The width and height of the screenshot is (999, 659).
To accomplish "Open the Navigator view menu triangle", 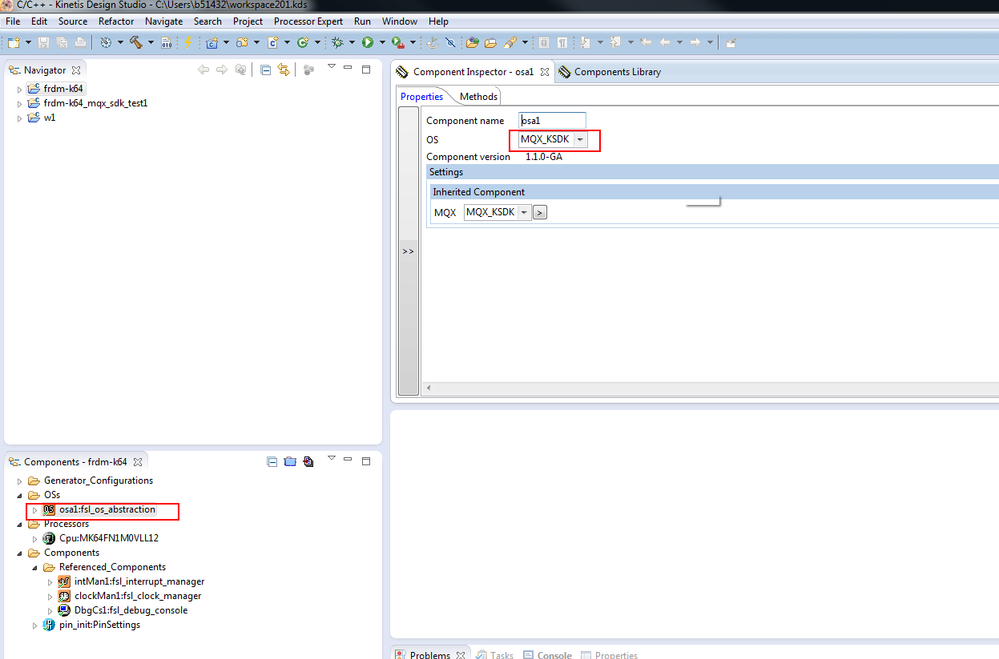I will pos(331,66).
